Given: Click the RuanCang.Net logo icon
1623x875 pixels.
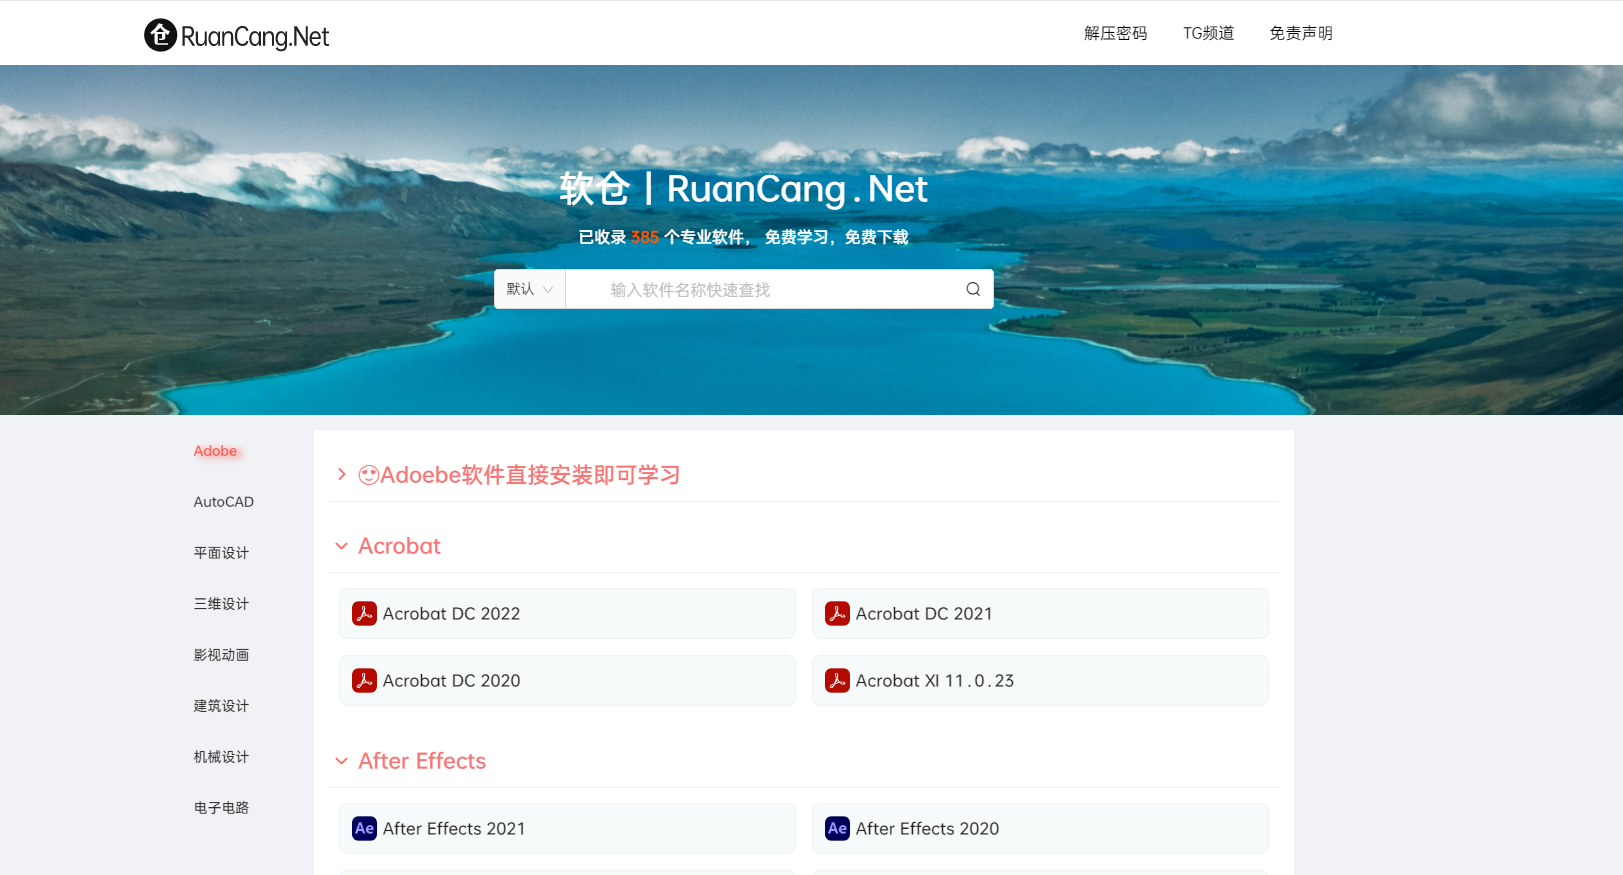Looking at the screenshot, I should tap(160, 35).
